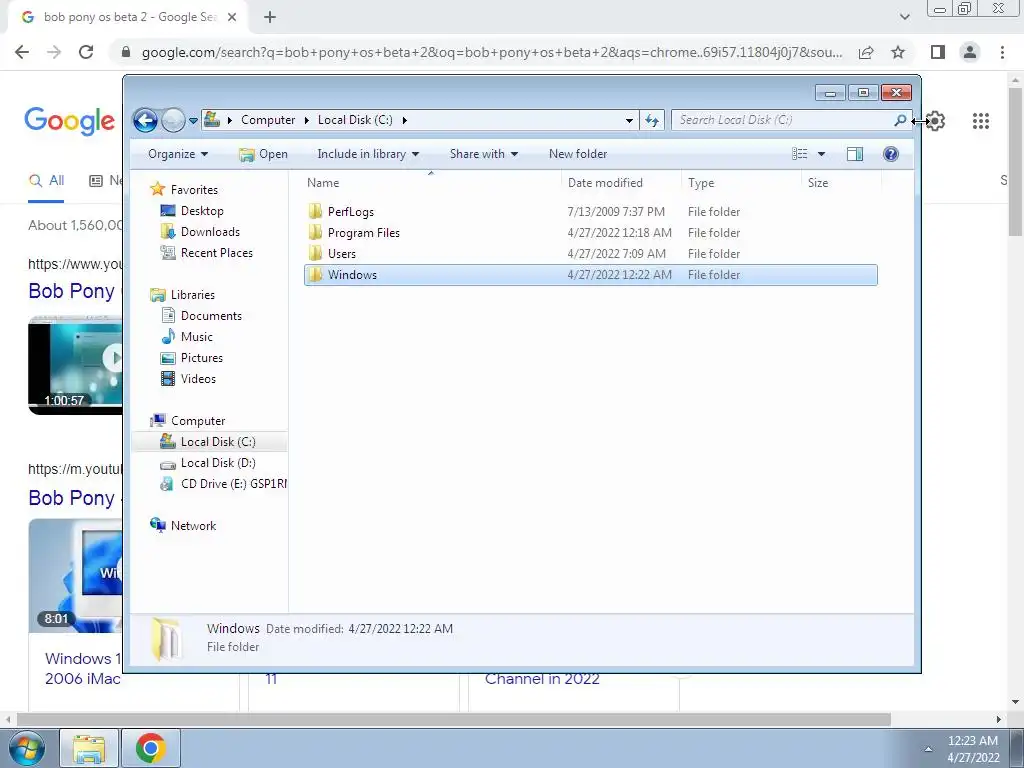
Task: Open the Google apps grid
Action: tap(980, 121)
